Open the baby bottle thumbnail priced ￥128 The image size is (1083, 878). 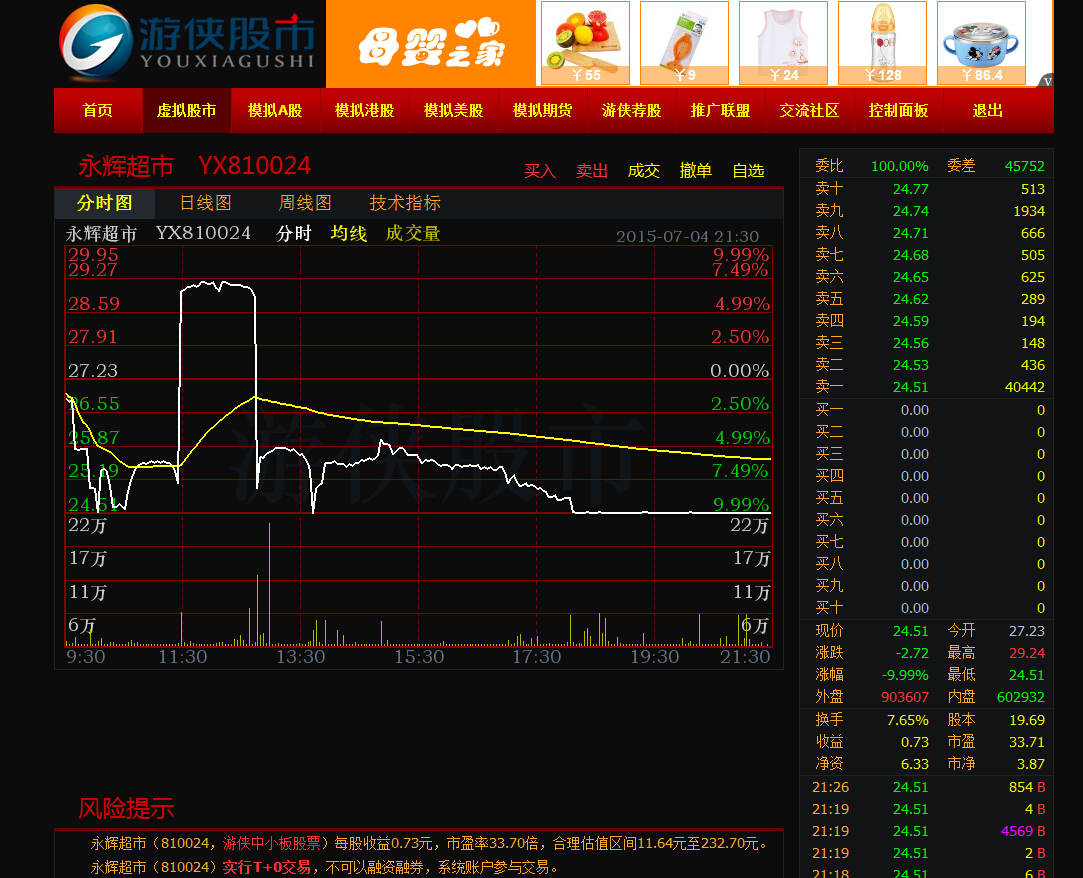[x=882, y=43]
